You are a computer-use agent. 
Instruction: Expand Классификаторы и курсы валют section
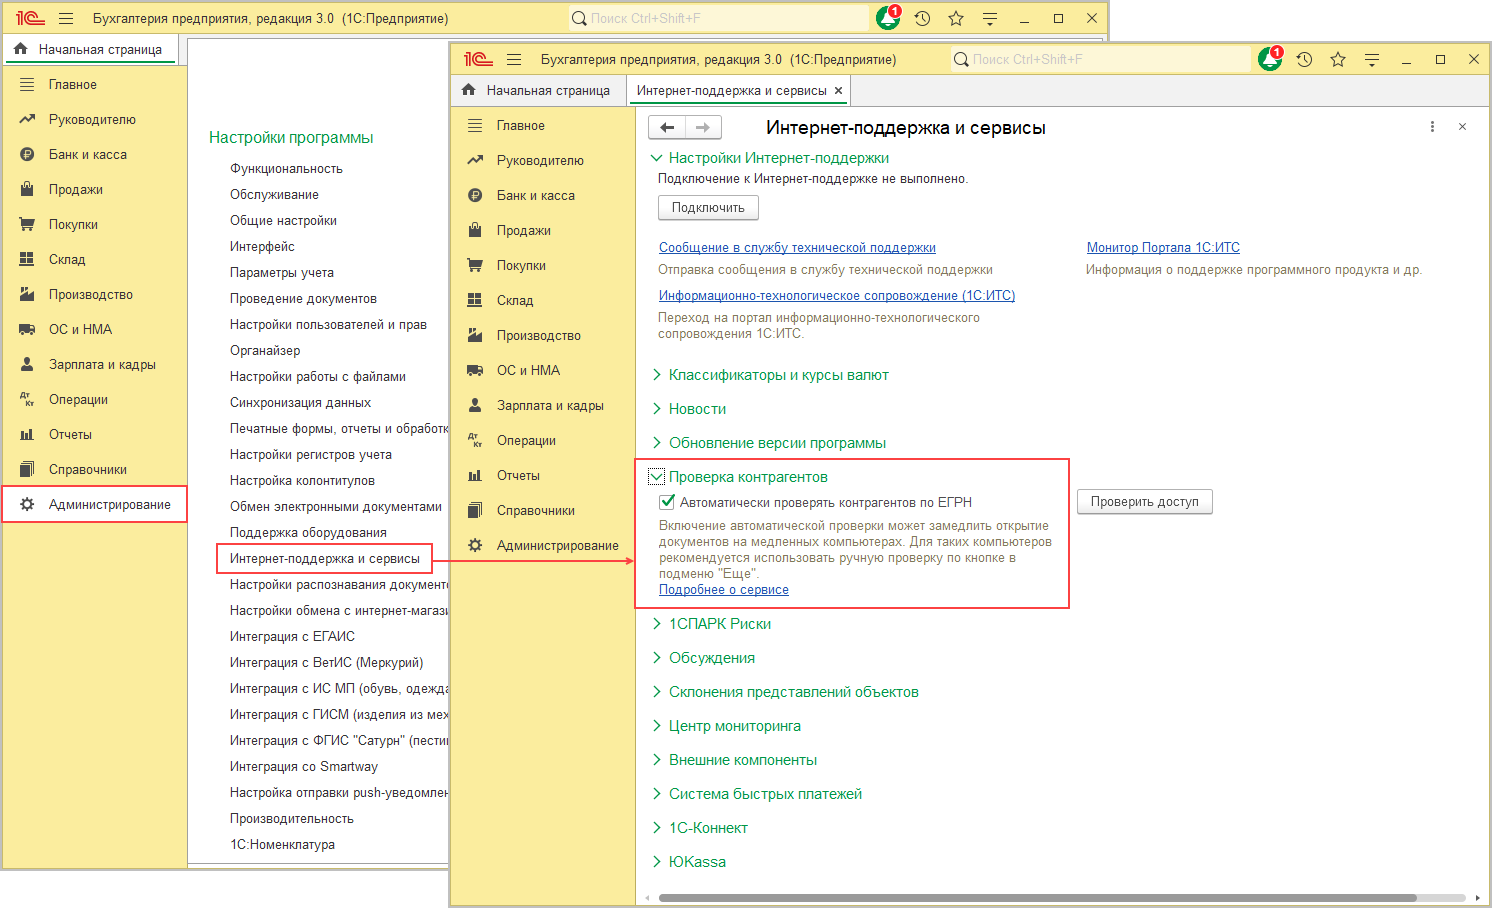pos(657,375)
